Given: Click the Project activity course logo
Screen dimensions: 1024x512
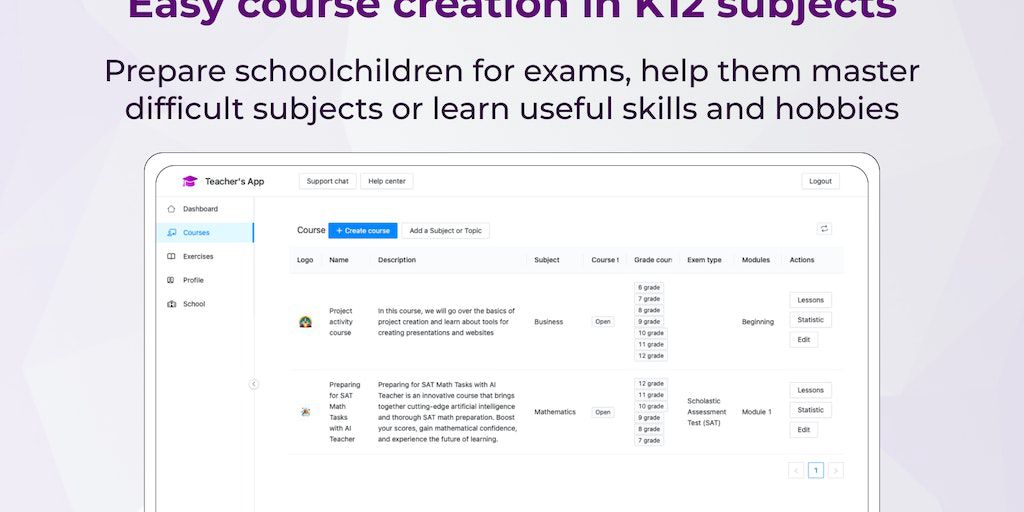Looking at the screenshot, I should (x=305, y=322).
